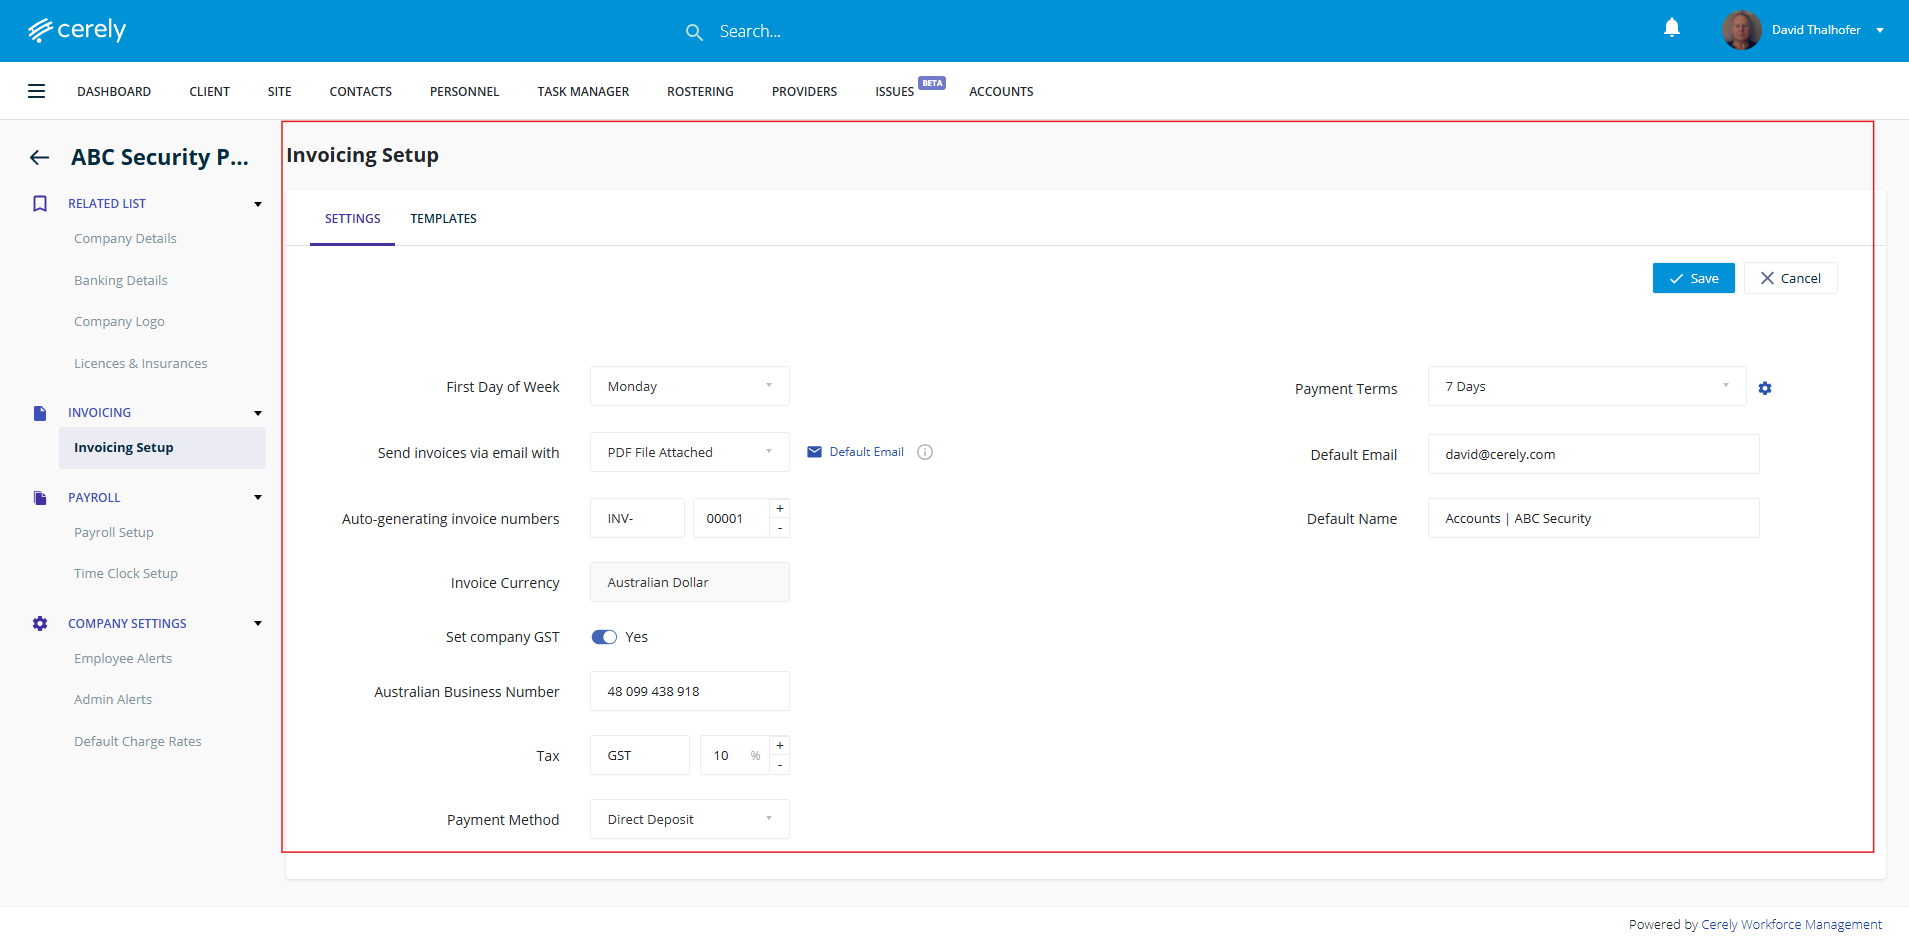Click the search magnifier icon
The height and width of the screenshot is (936, 1909).
pyautogui.click(x=694, y=32)
